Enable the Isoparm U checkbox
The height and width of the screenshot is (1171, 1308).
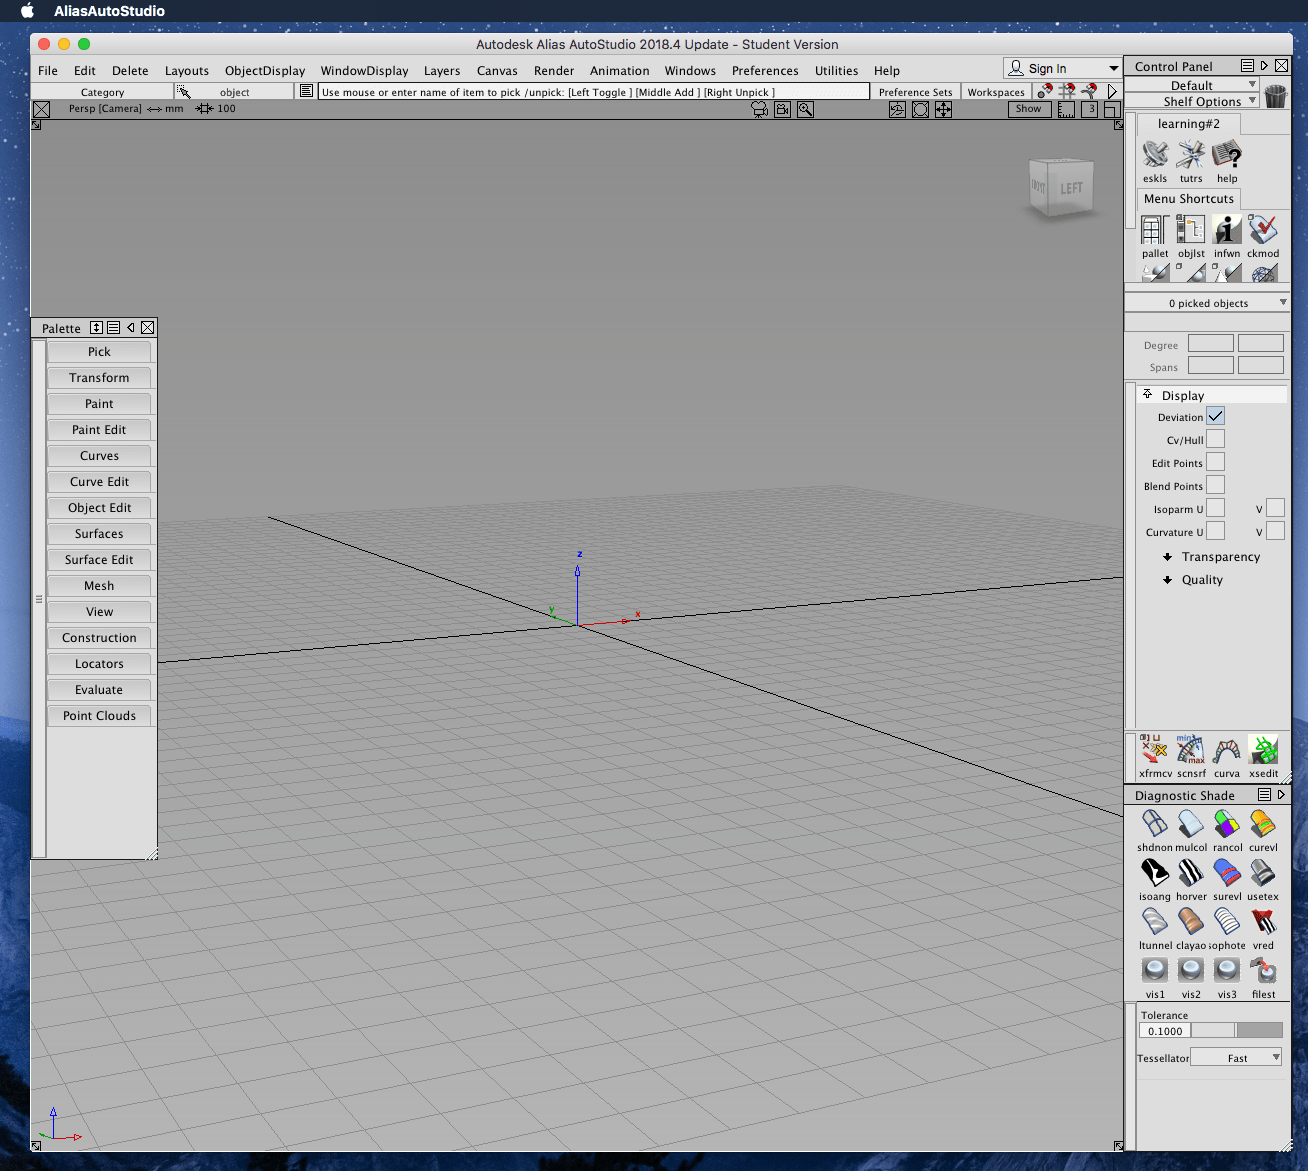pyautogui.click(x=1215, y=508)
